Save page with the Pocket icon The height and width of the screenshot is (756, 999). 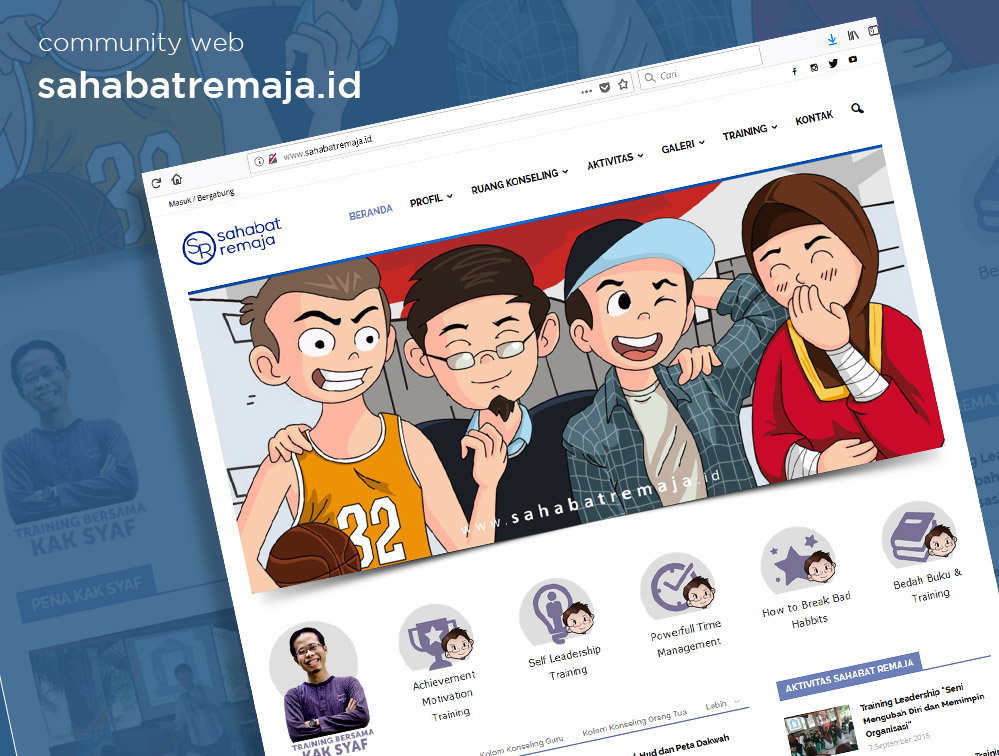[605, 87]
